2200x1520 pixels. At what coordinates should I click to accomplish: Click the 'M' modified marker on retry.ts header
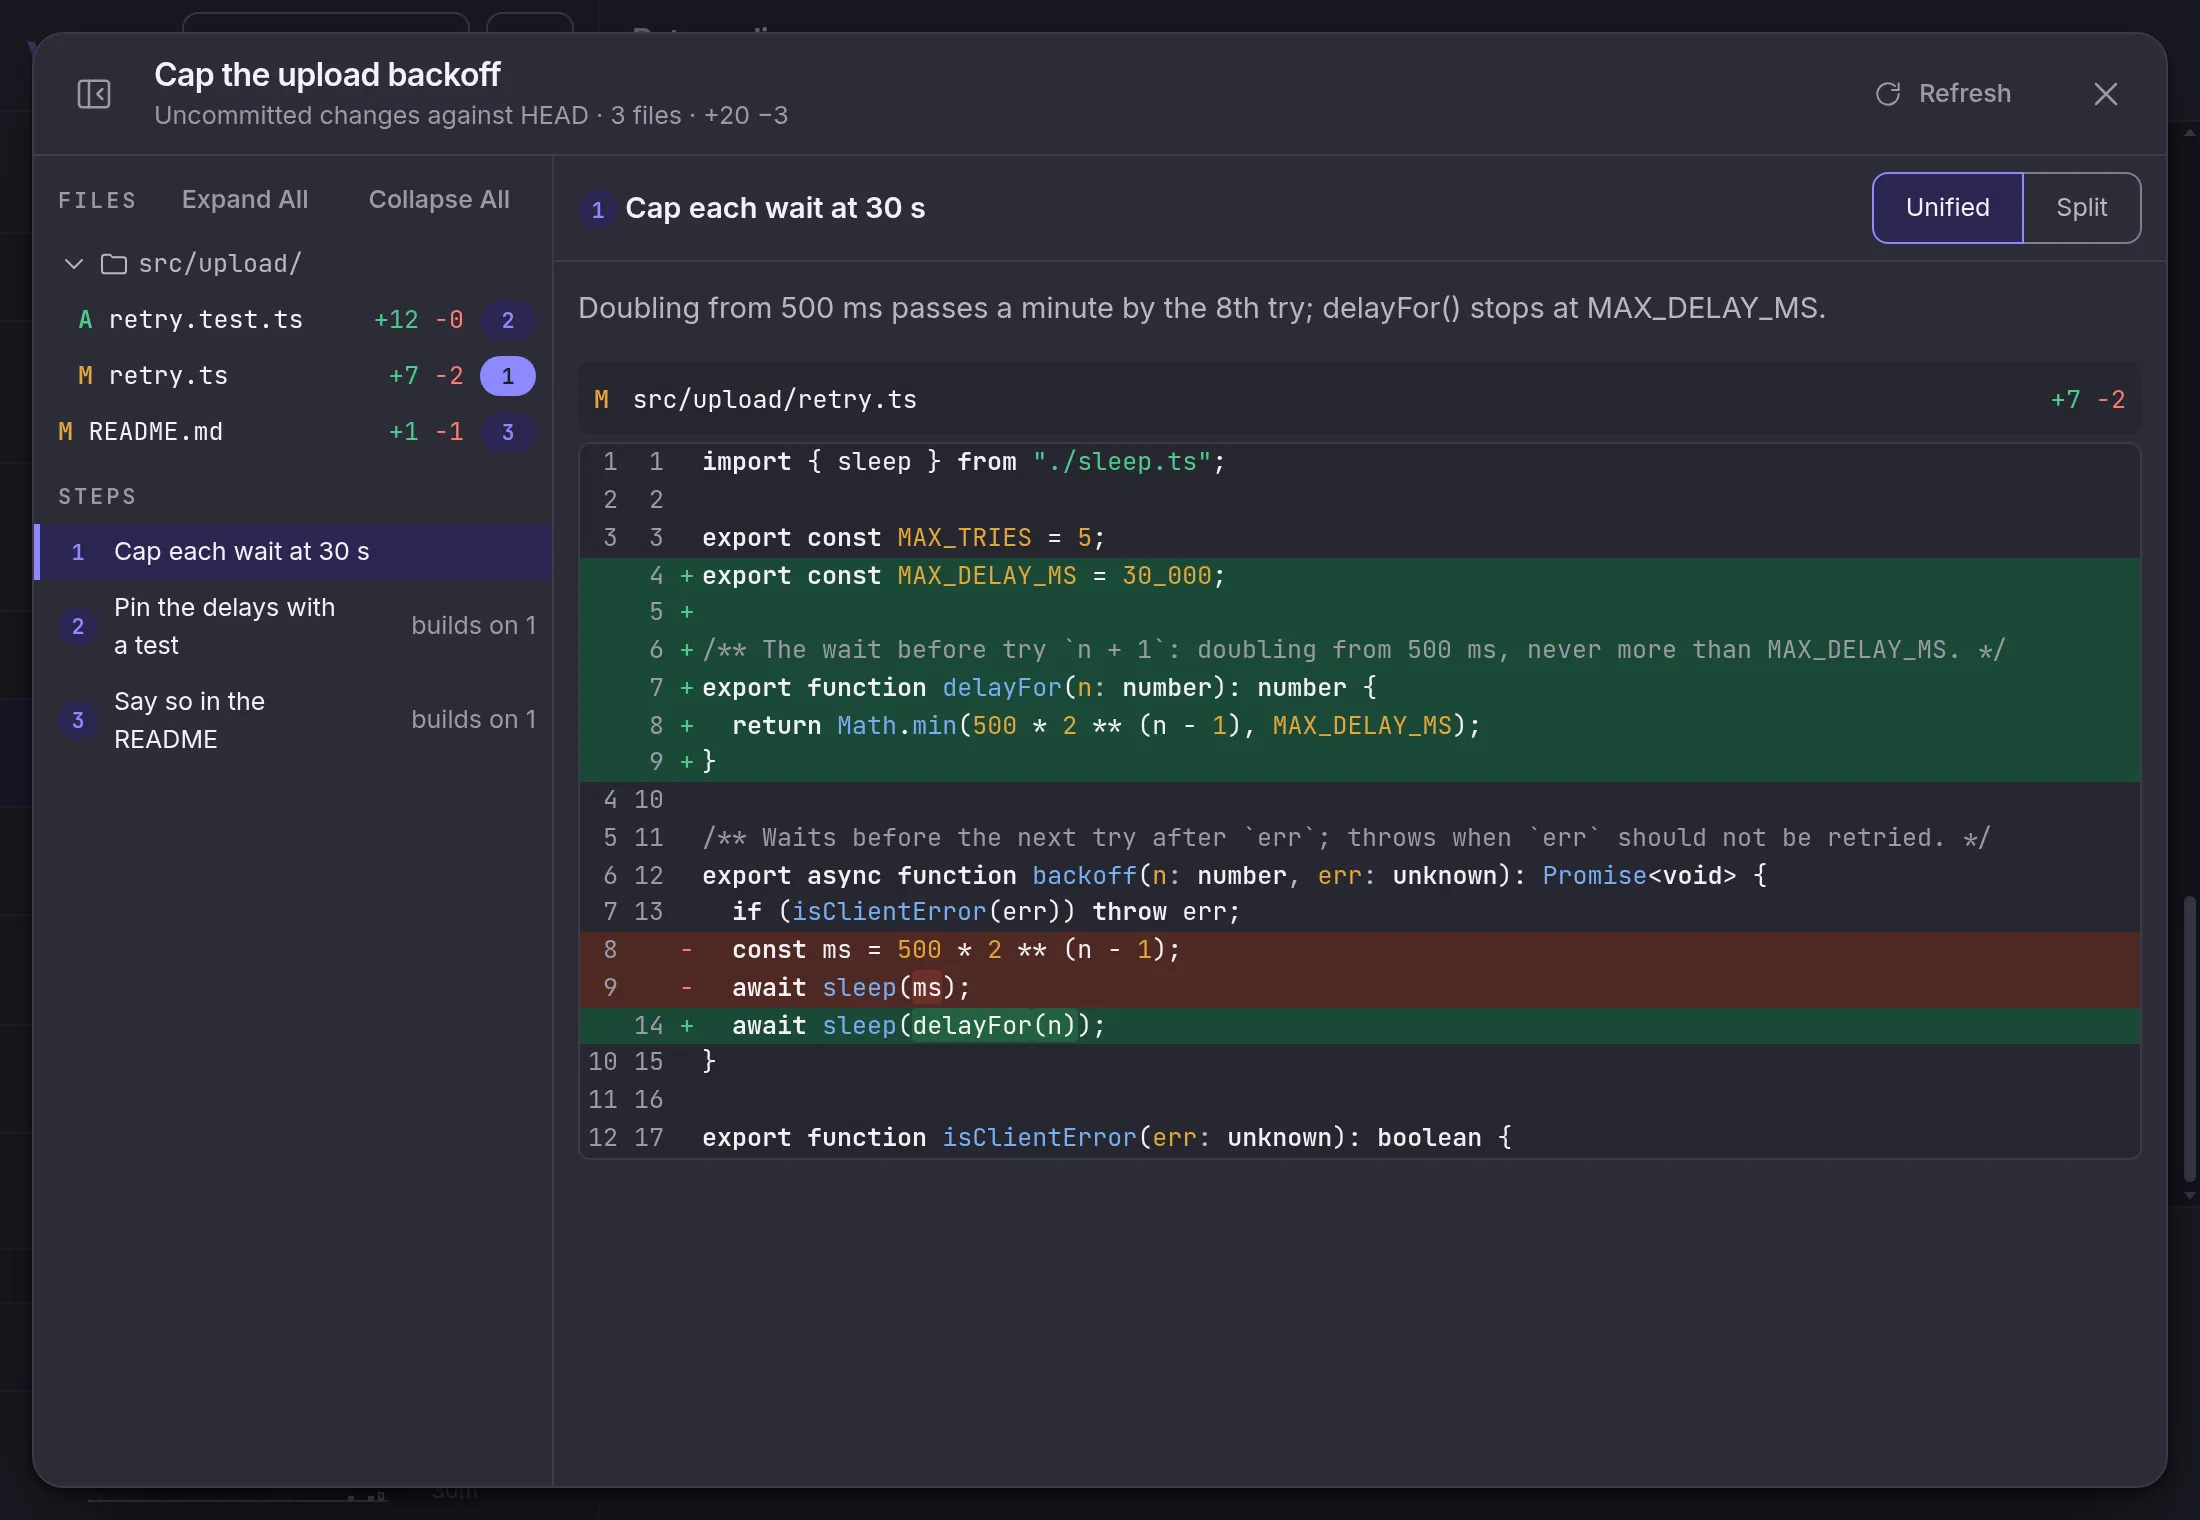[601, 400]
